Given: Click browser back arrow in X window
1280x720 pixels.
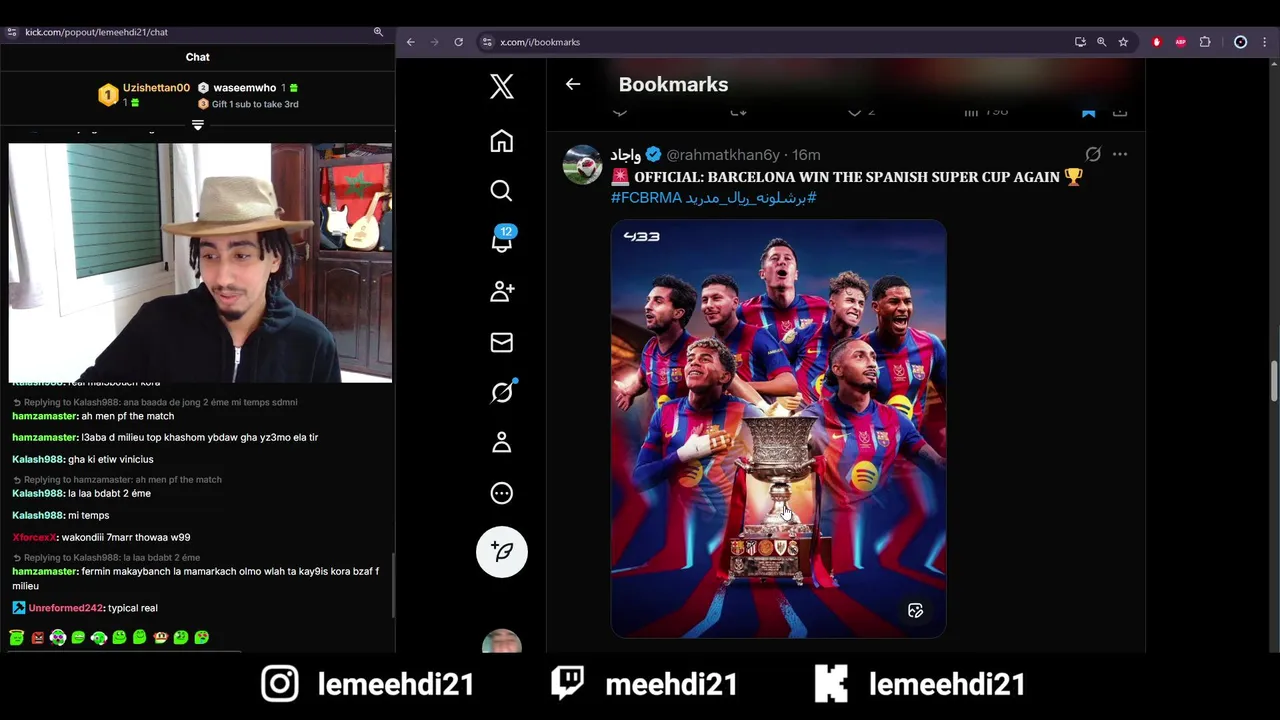Looking at the screenshot, I should tap(410, 42).
